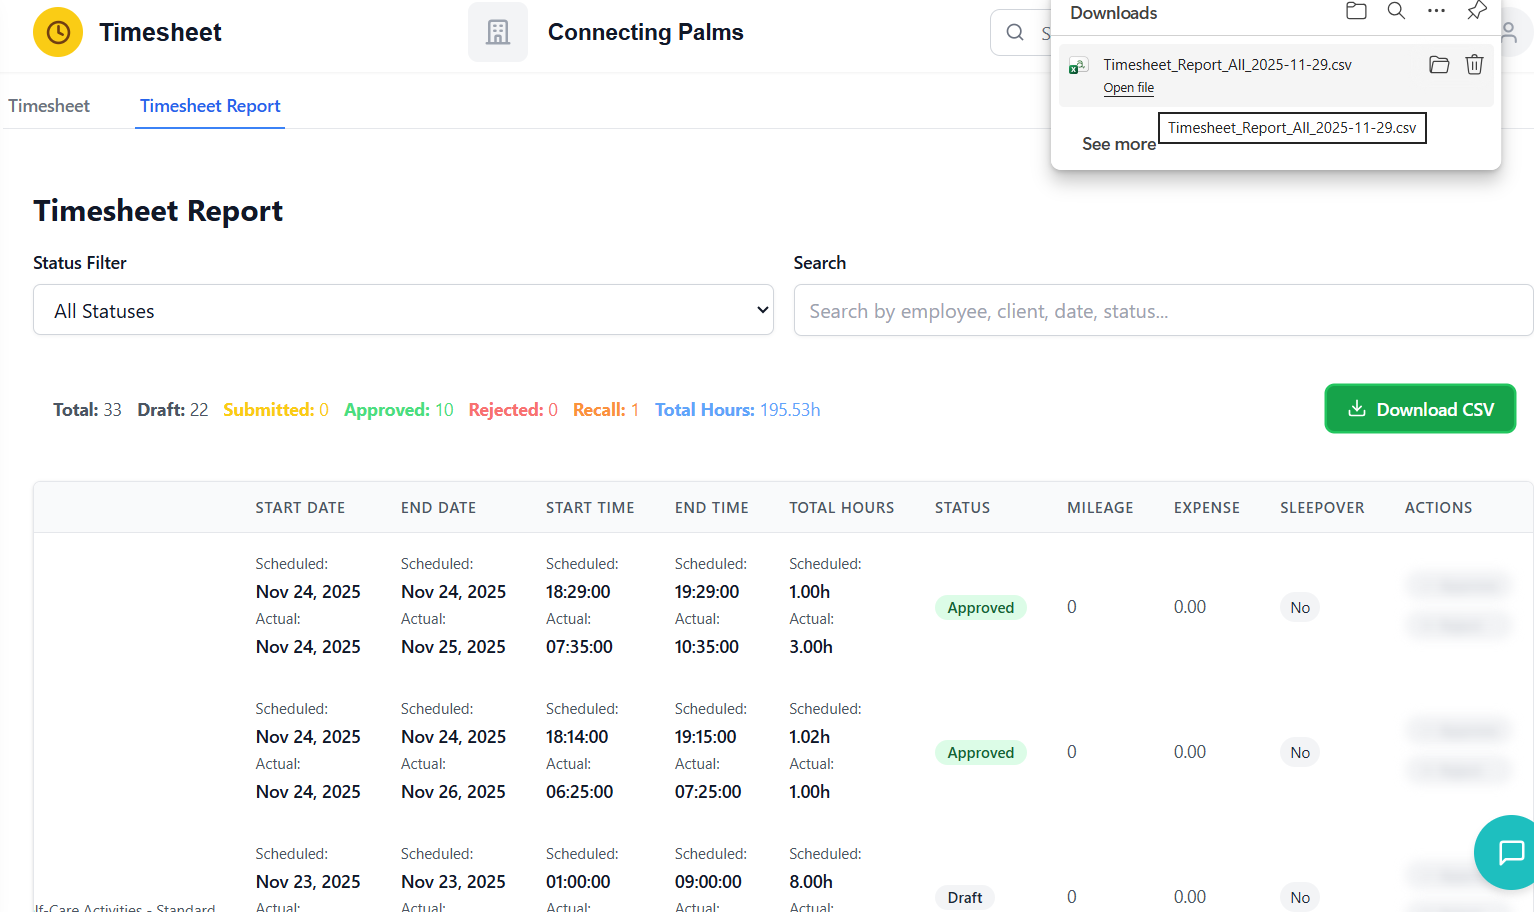
Task: Open the chat bubble widget
Action: pos(1510,852)
